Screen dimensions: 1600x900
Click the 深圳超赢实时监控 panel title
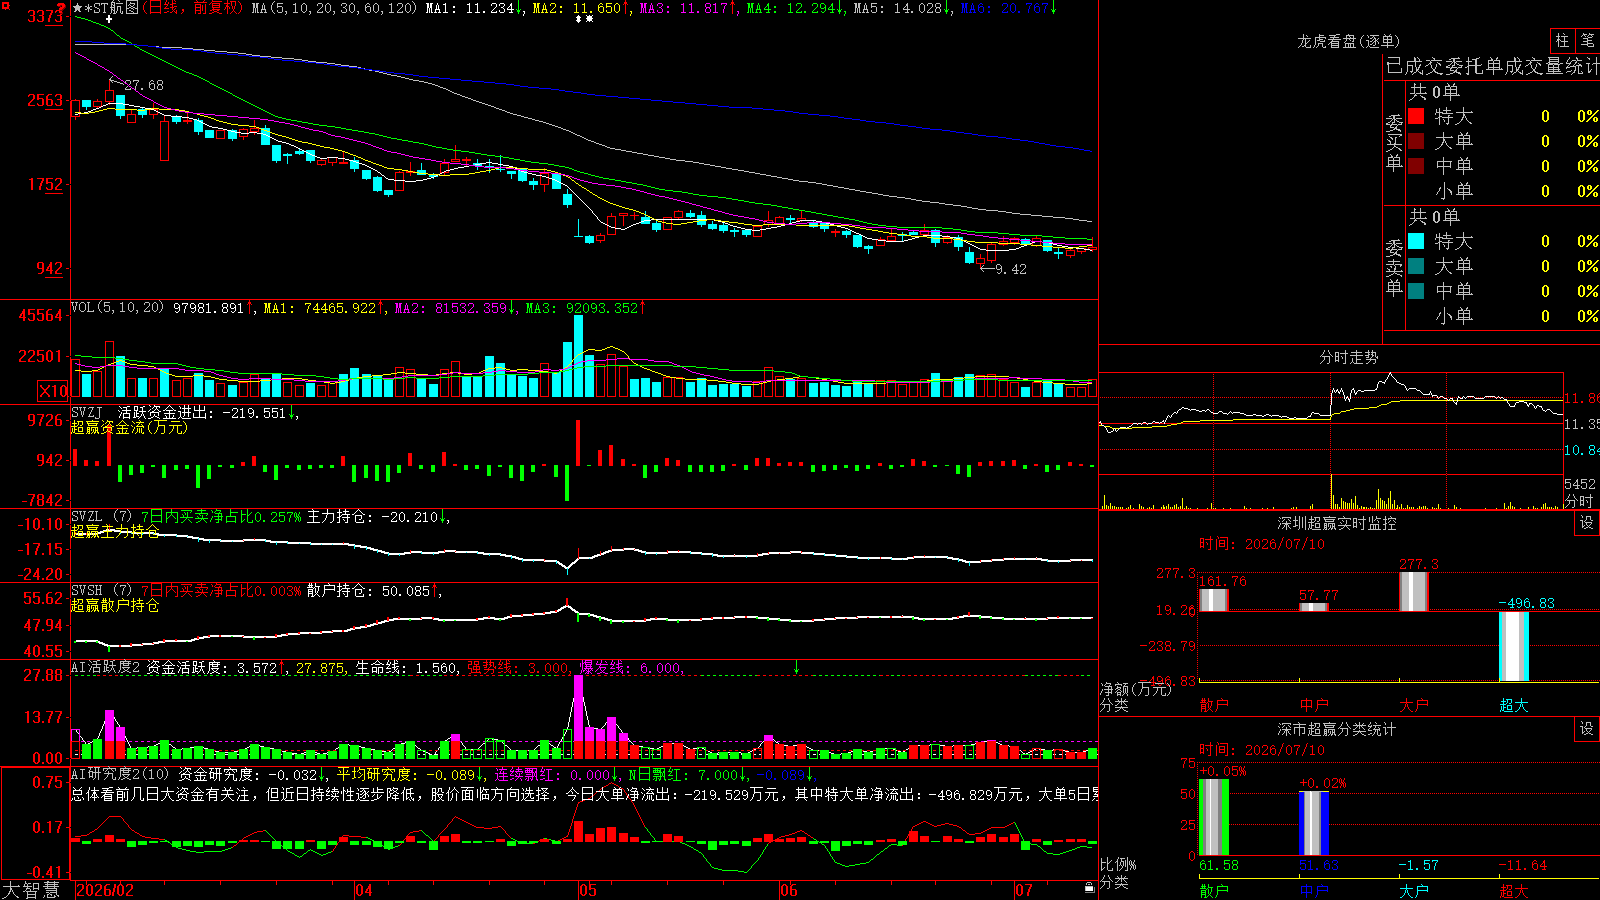[x=1337, y=523]
